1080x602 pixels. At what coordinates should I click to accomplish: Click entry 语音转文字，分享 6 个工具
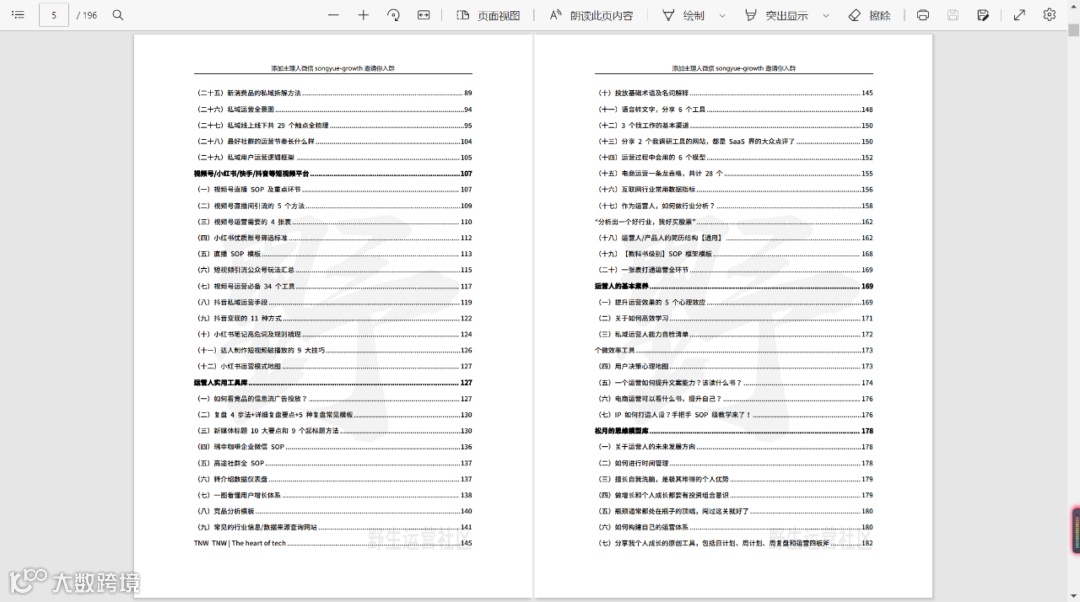(x=735, y=109)
